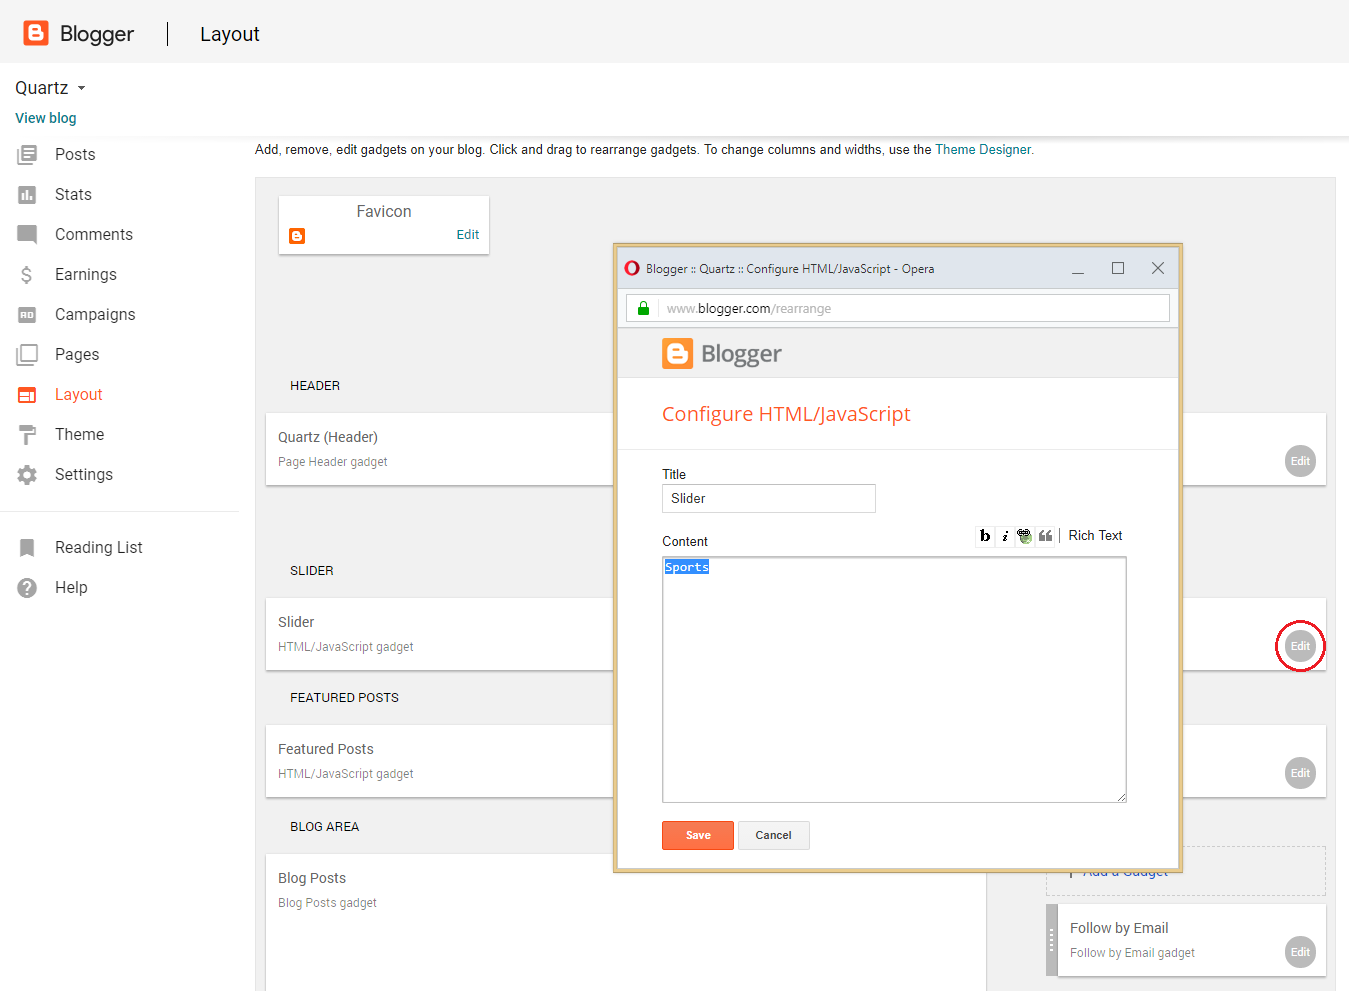Screen dimensions: 1349x991
Task: Click the 'Blog Posts' gadget title
Action: point(312,878)
